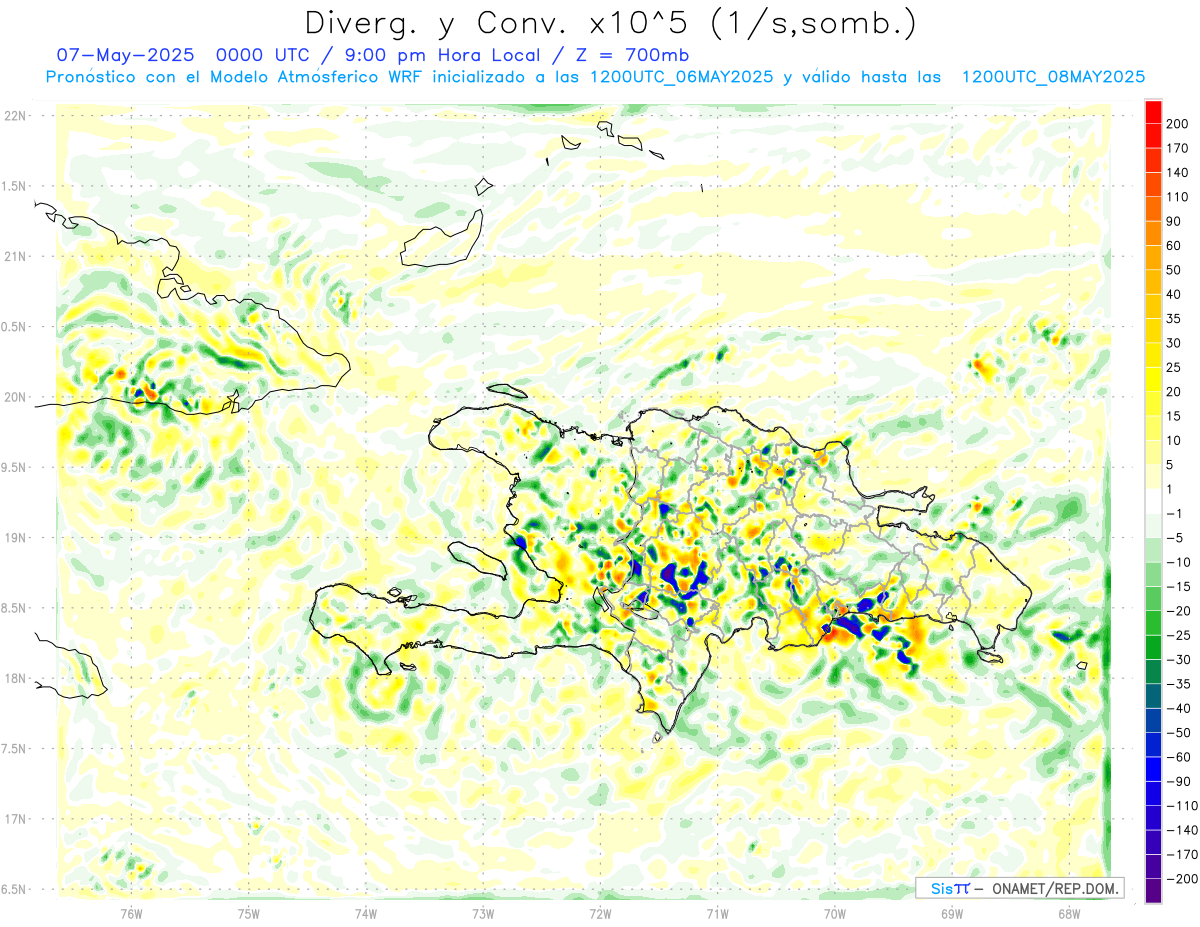
Task: Click the 0.5N axis label
Action: point(14,327)
